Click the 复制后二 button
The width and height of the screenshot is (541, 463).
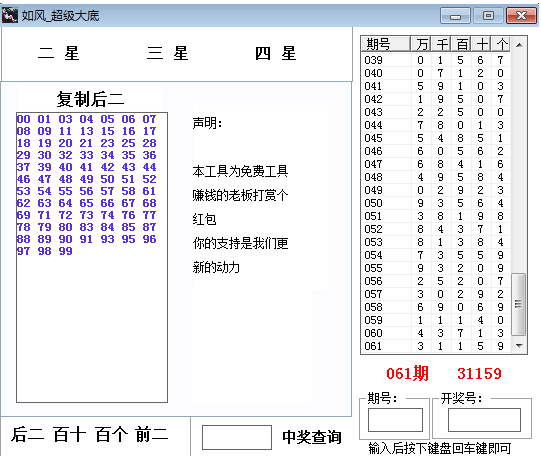(90, 99)
